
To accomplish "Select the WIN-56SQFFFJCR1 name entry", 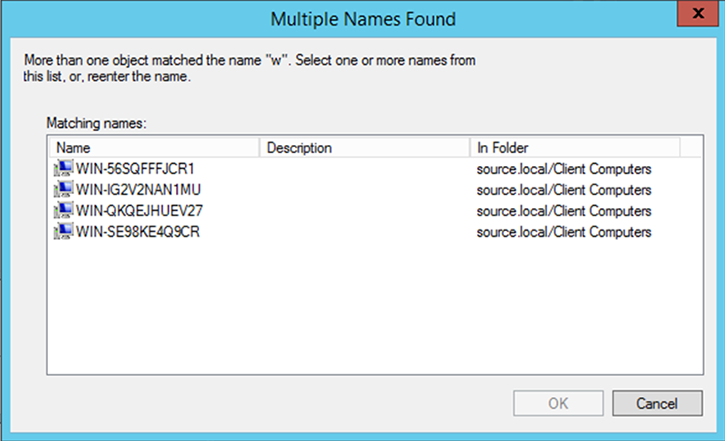I will coord(135,169).
